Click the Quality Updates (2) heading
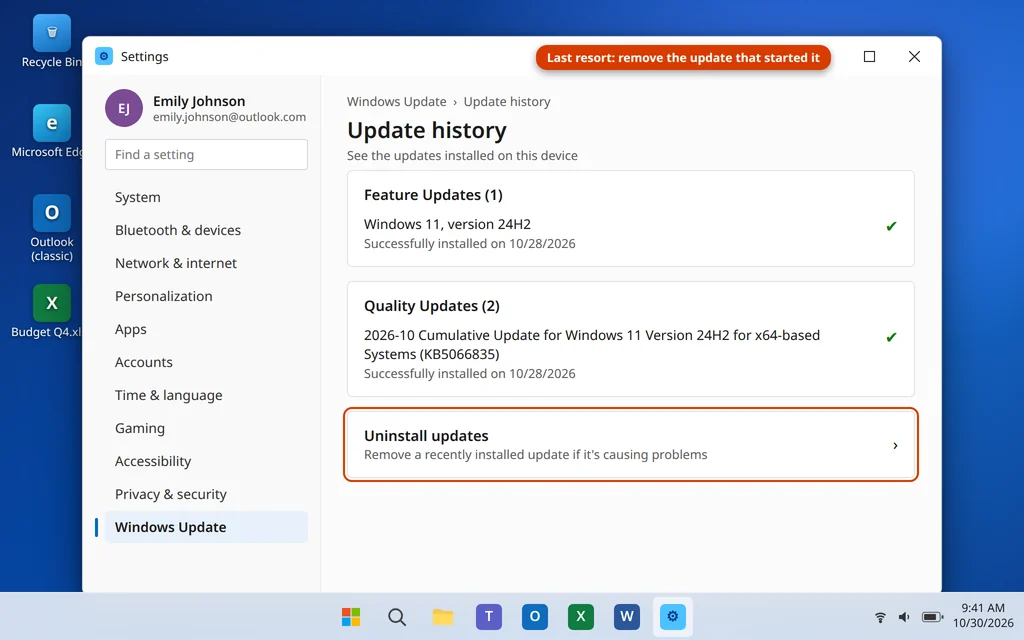 pyautogui.click(x=432, y=306)
